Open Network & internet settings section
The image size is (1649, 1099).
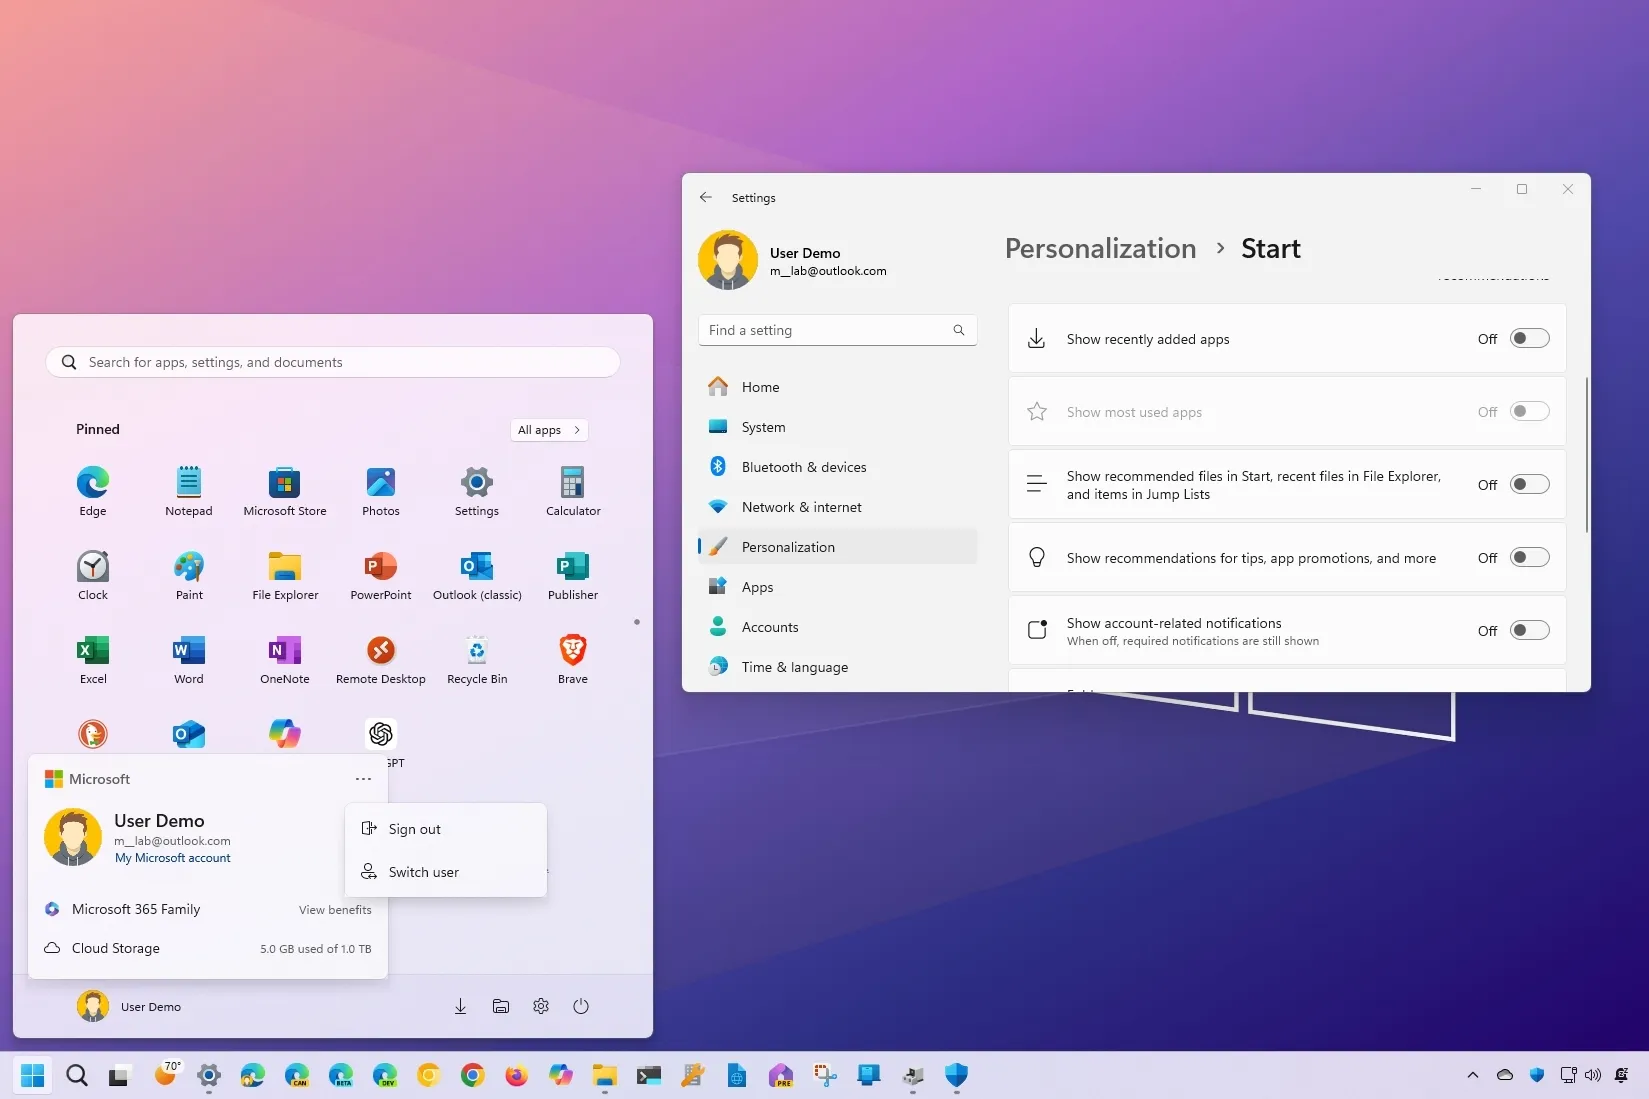coord(837,507)
